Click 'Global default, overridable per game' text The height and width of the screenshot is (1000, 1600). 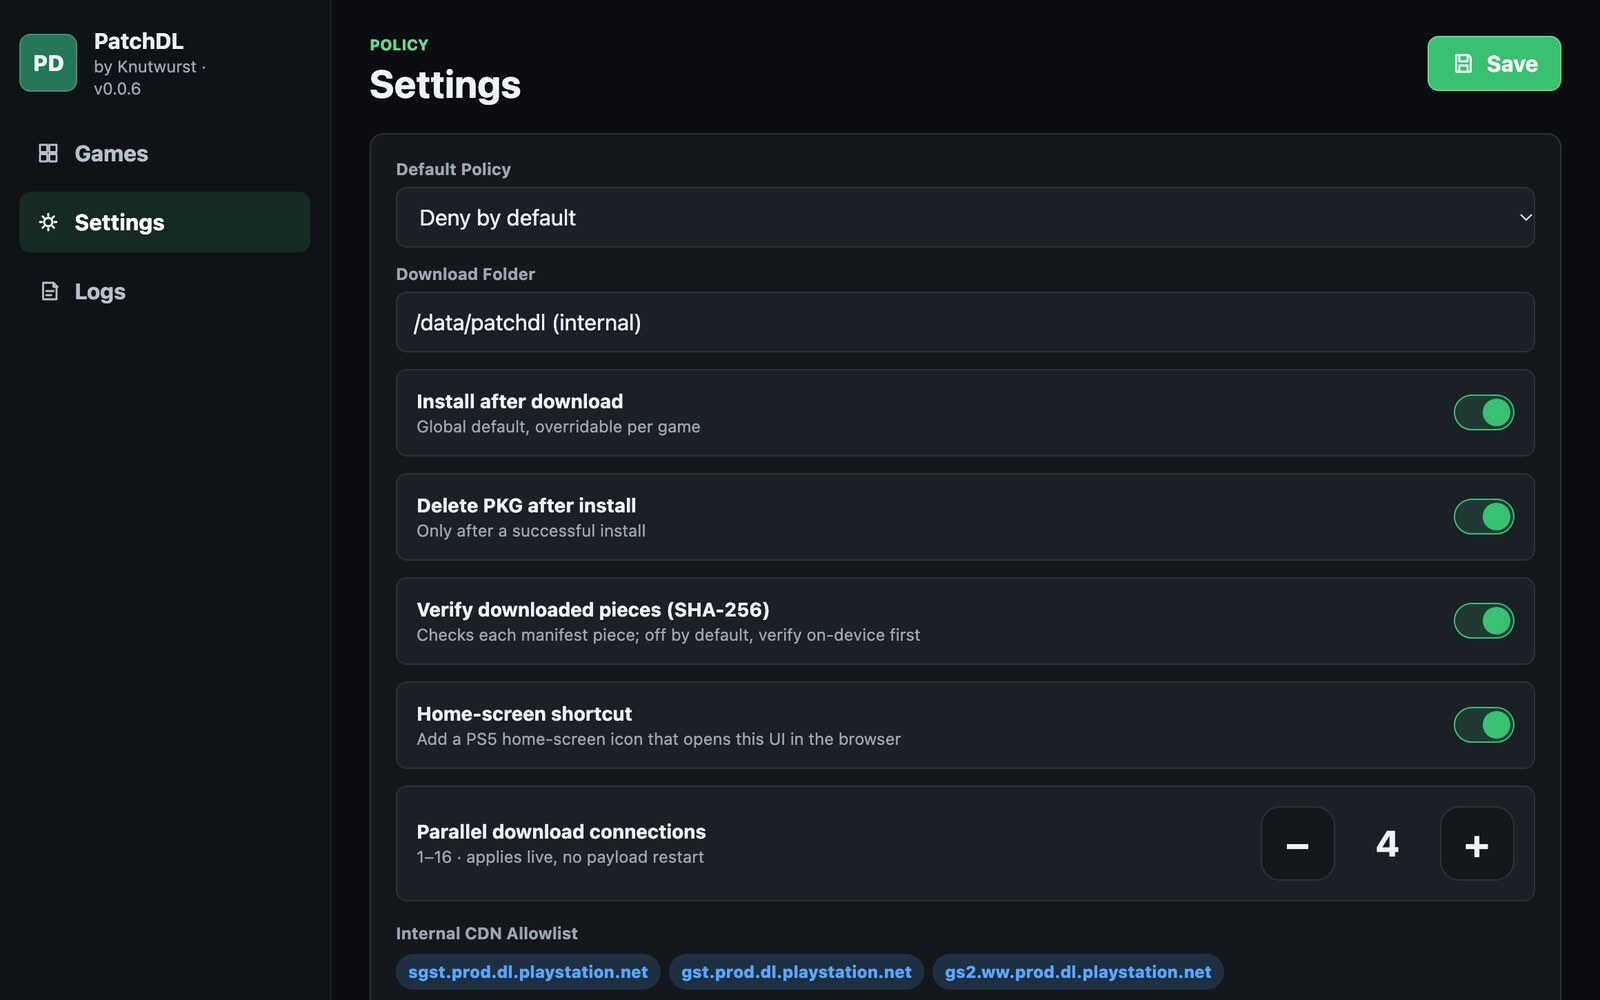(x=558, y=427)
